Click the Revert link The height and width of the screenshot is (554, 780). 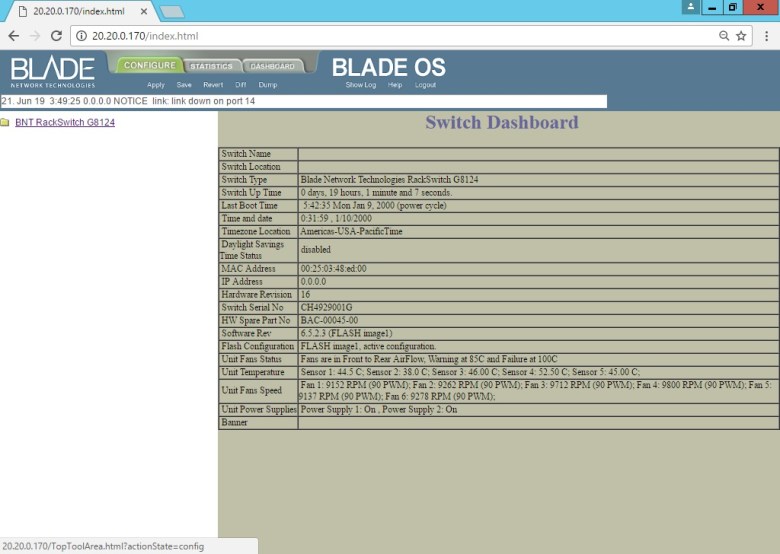[x=213, y=85]
